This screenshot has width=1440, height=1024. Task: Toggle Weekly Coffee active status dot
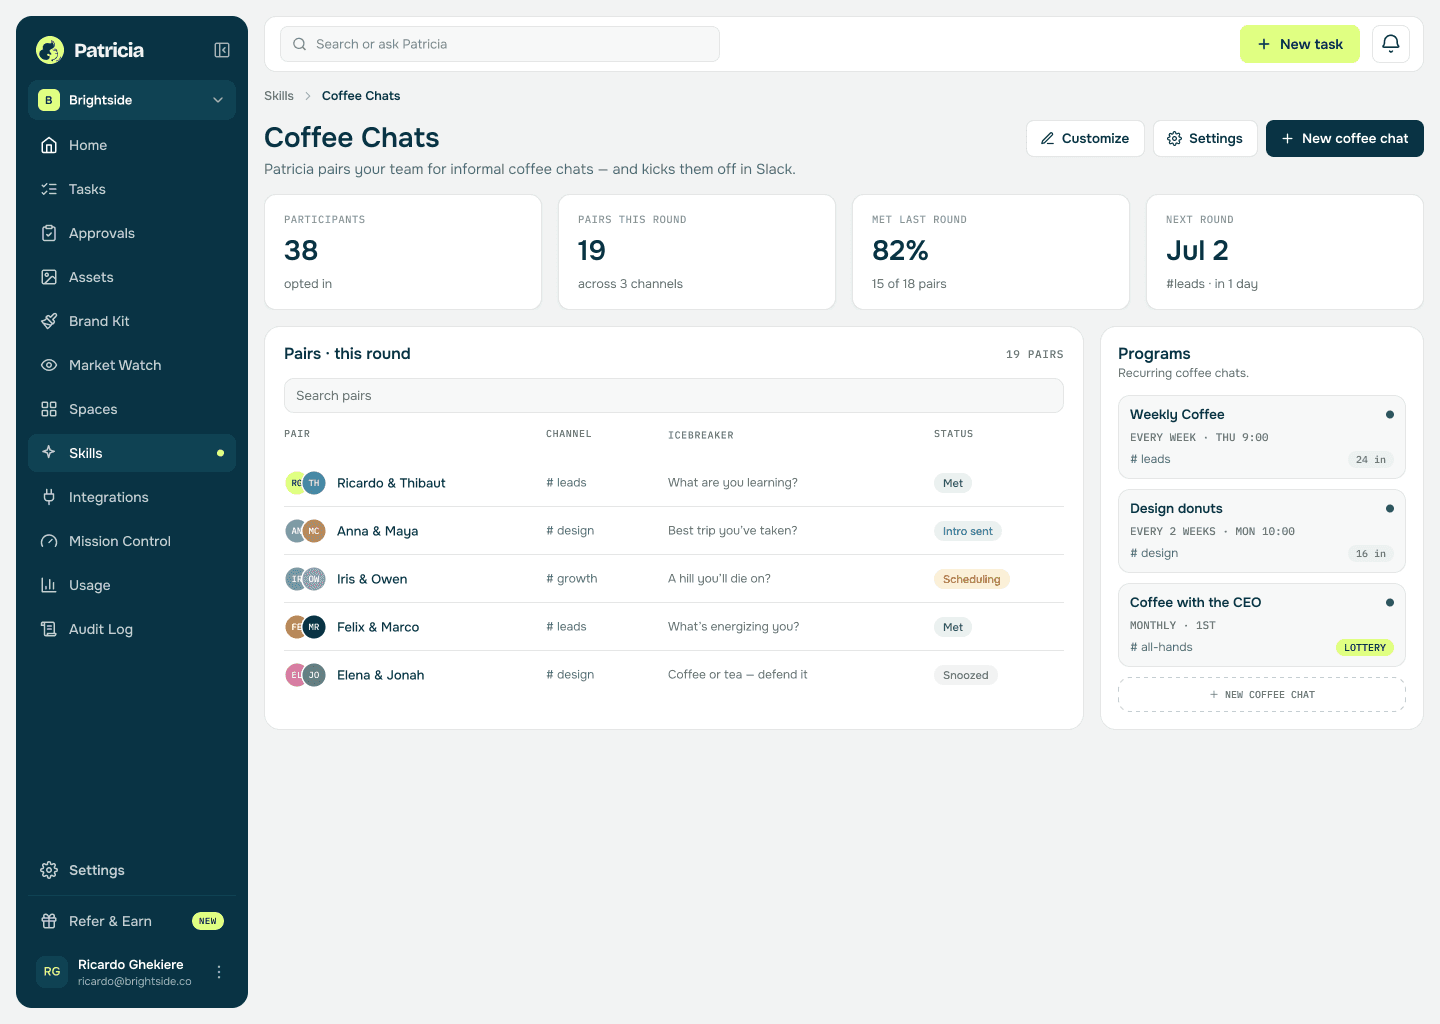click(x=1389, y=414)
